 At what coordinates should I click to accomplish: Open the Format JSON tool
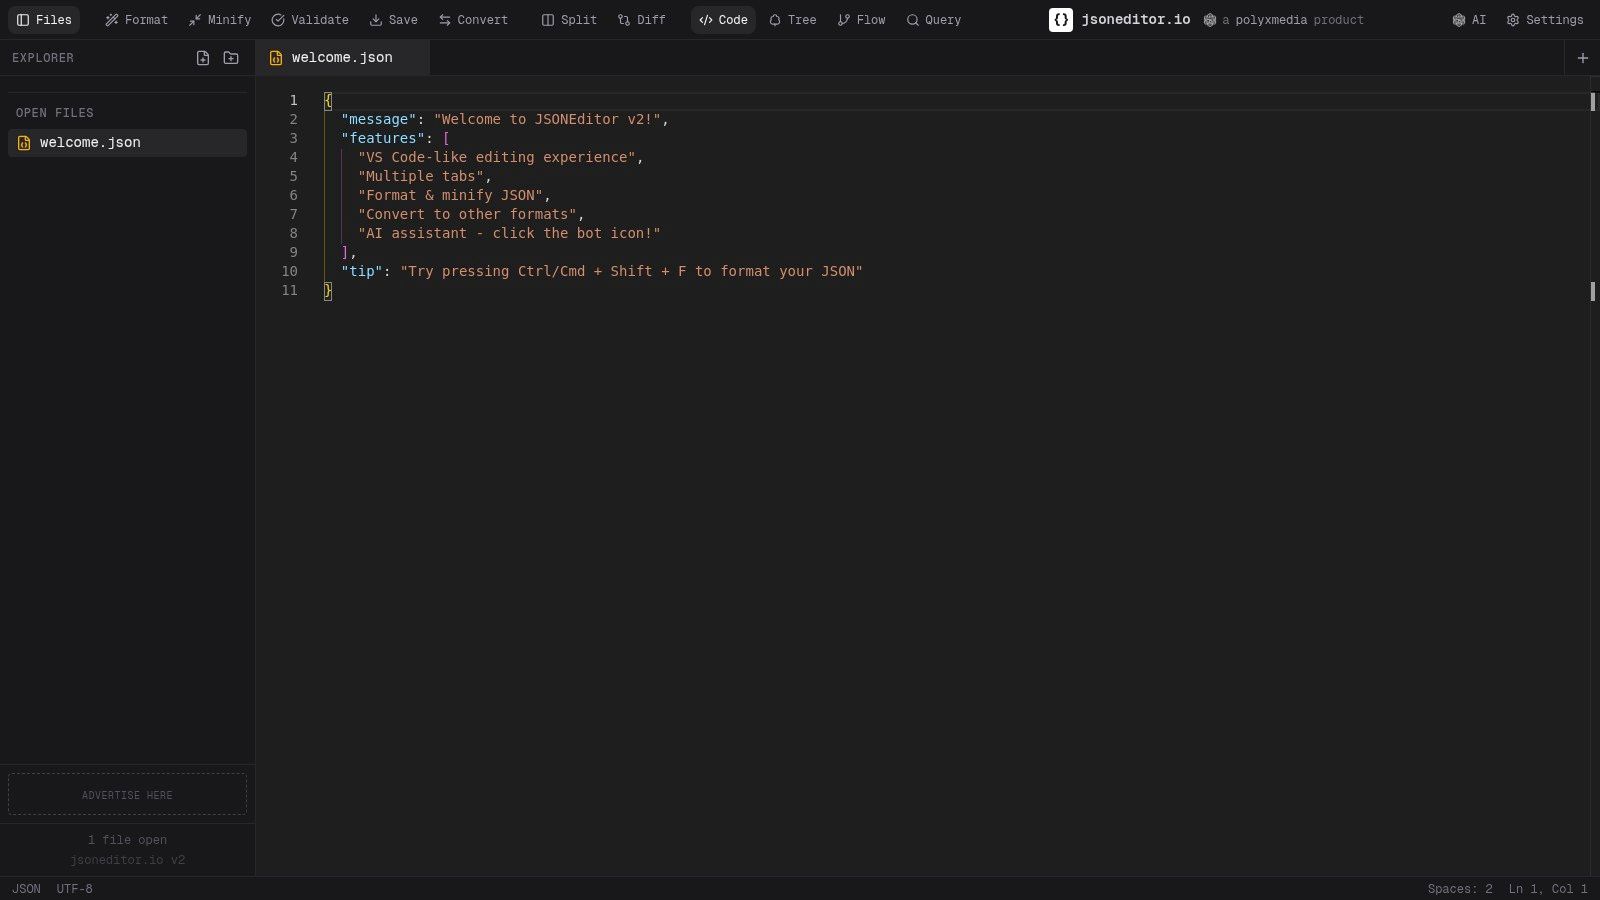136,20
